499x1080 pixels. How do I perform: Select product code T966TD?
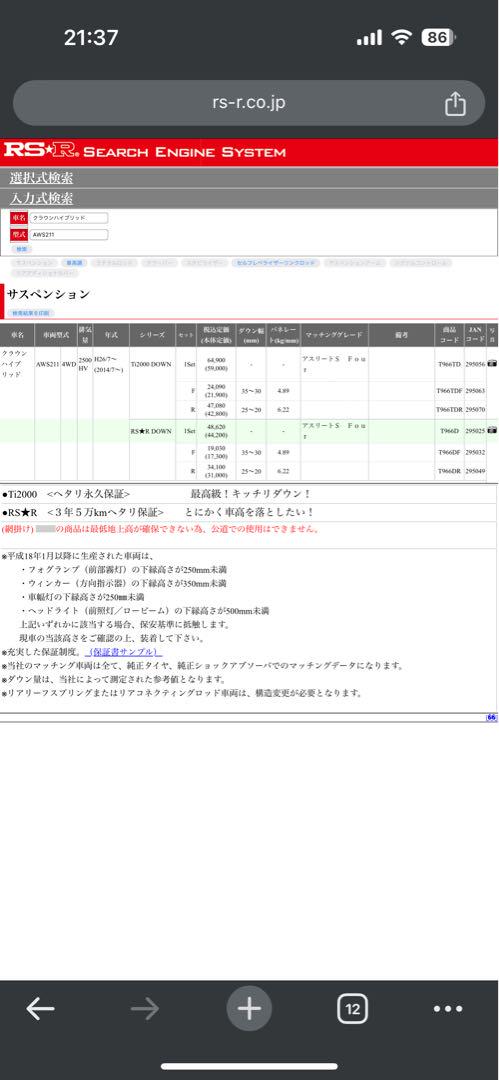(x=450, y=362)
